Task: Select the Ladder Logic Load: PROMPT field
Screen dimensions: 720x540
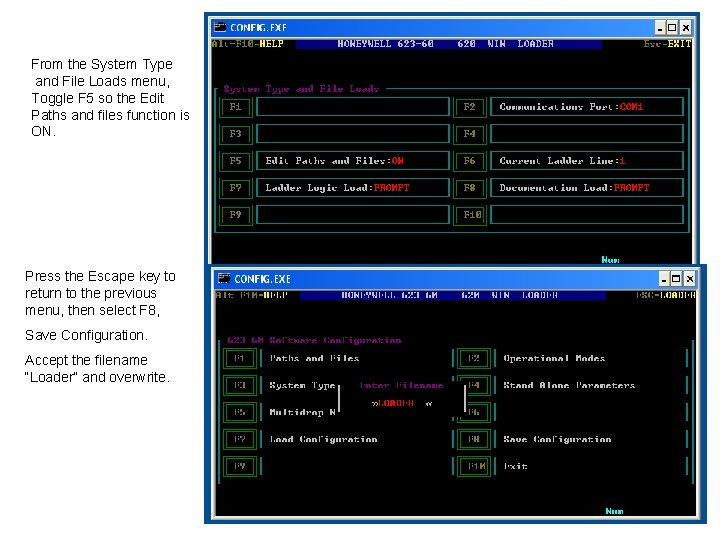Action: click(x=353, y=188)
